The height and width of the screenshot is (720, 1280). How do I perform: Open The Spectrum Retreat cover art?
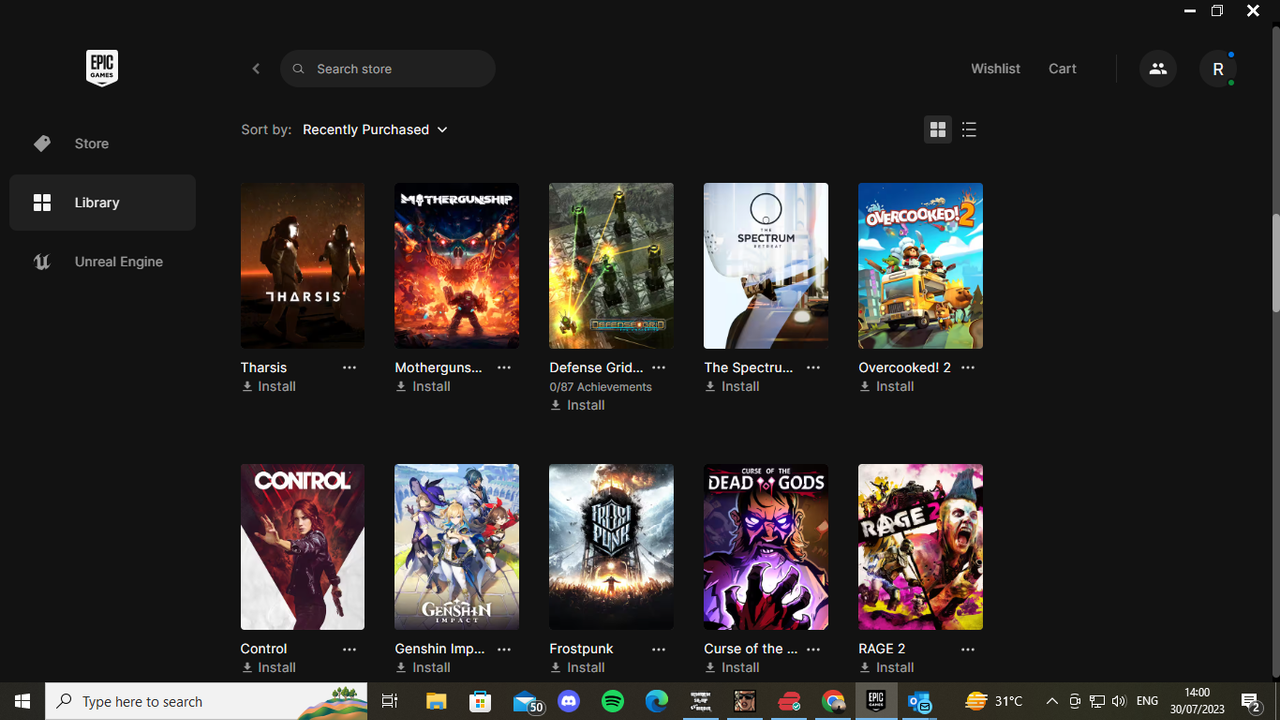click(766, 266)
